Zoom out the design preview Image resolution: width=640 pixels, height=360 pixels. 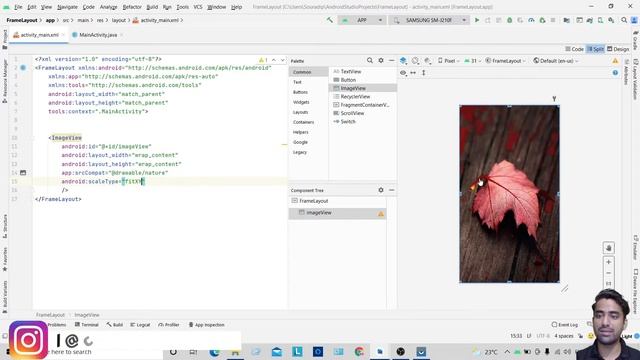(609, 273)
